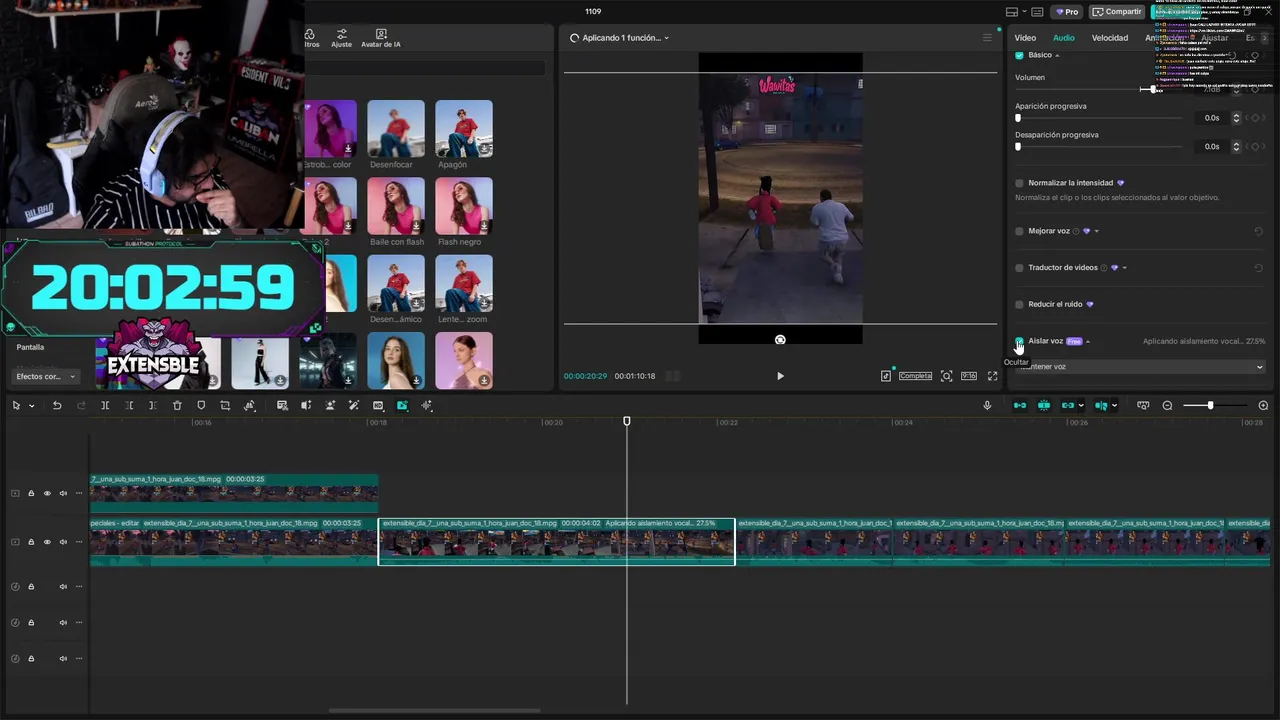Add keyframe for Aparición progresiva

point(1256,118)
